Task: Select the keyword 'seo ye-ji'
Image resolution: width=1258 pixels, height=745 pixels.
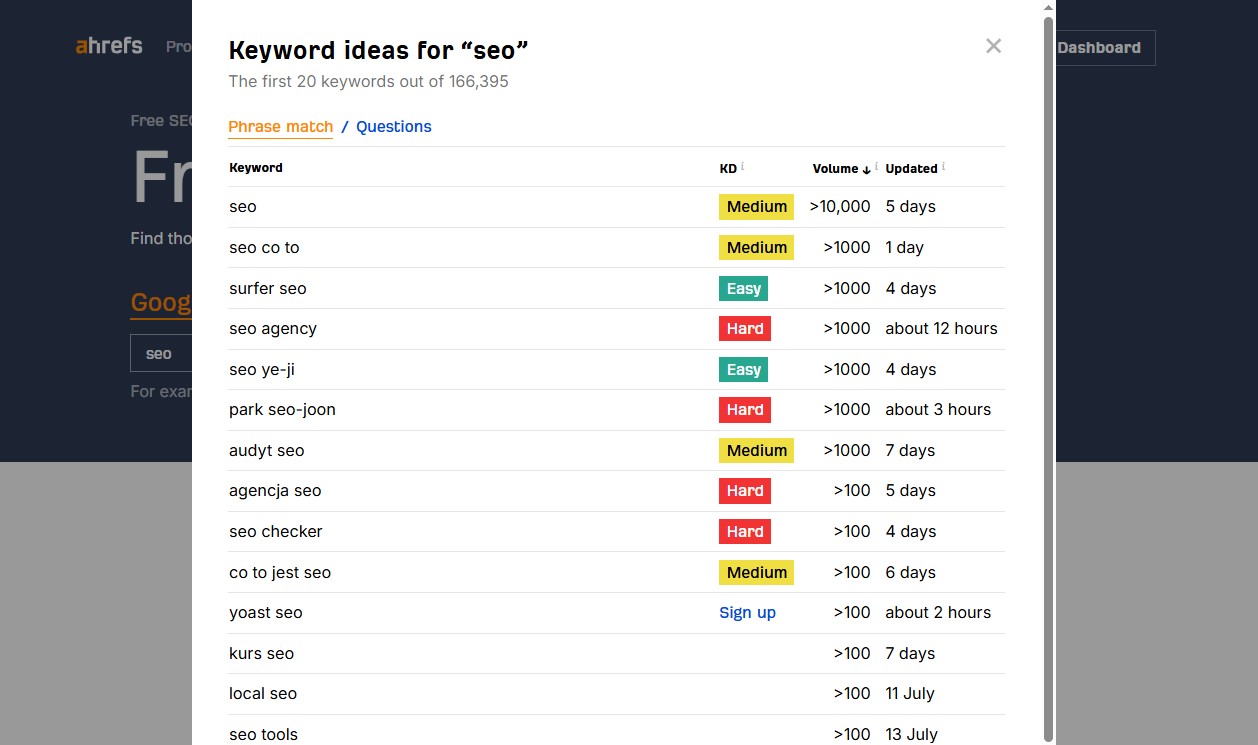Action: (262, 370)
